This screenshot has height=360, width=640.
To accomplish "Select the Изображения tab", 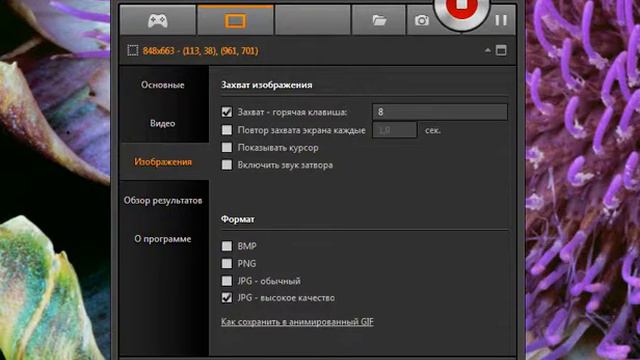I will coord(163,162).
